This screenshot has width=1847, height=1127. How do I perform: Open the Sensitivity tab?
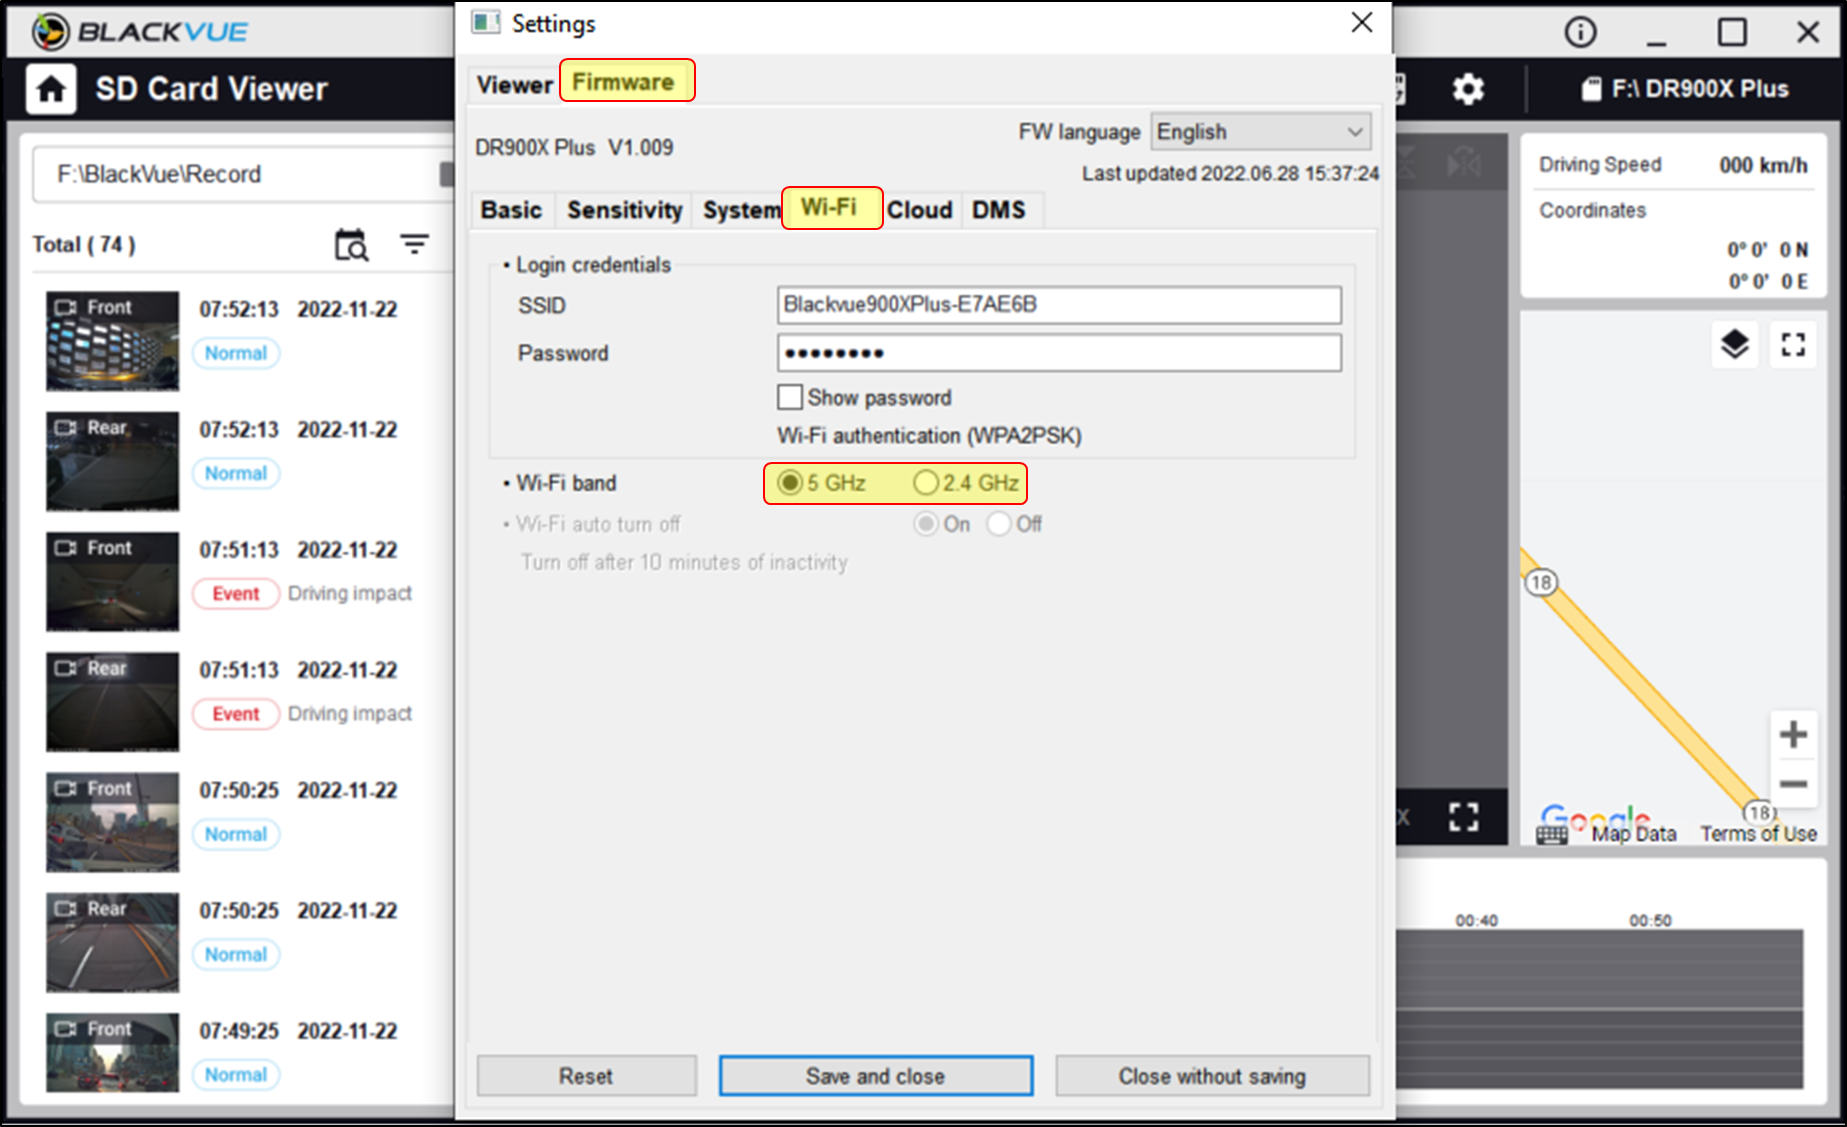click(624, 210)
